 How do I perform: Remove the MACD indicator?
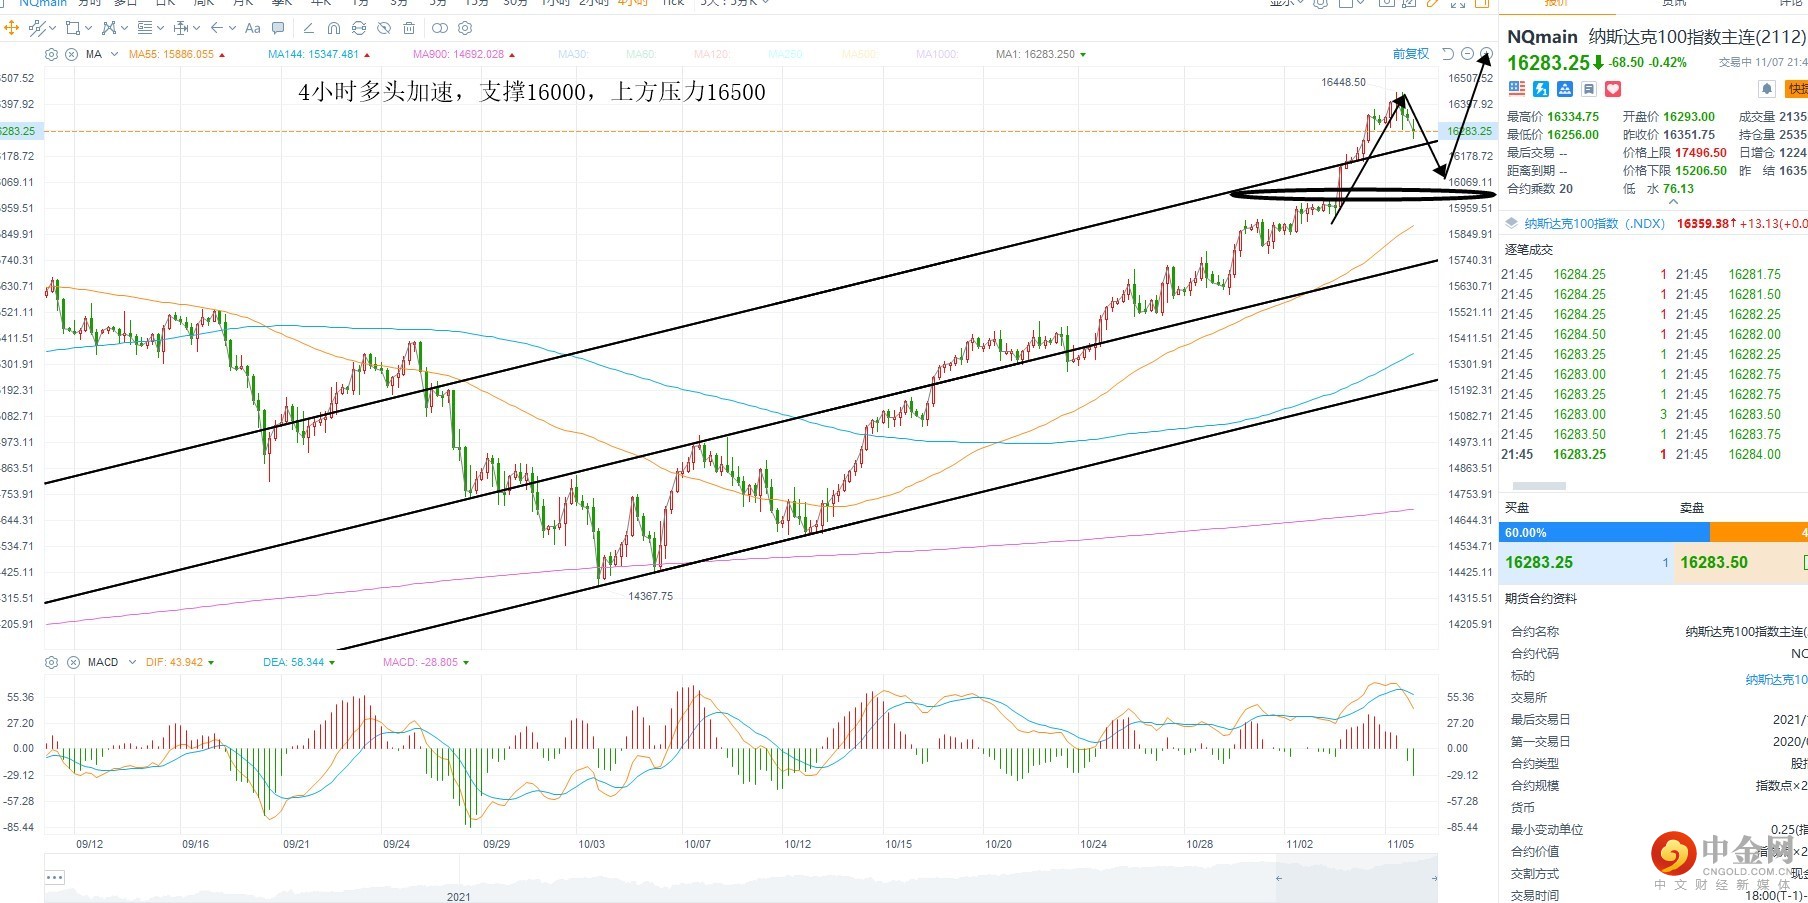tap(72, 662)
